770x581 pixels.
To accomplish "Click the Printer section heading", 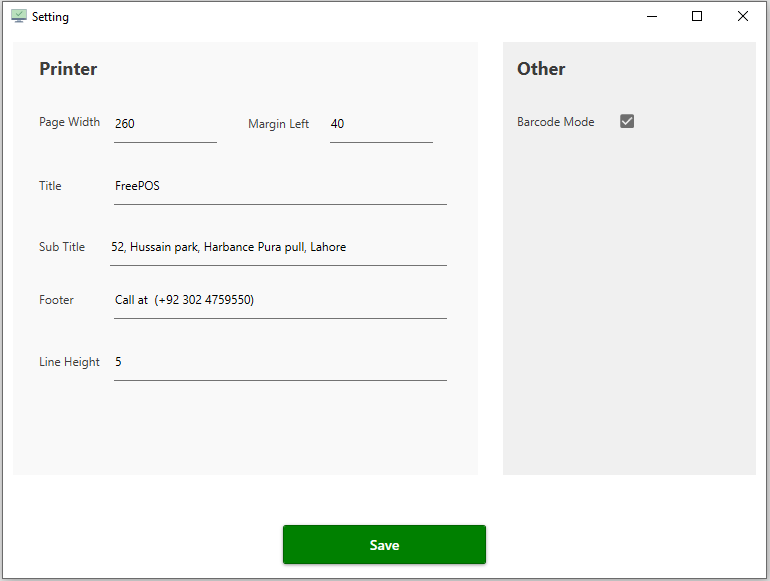I will pyautogui.click(x=68, y=69).
